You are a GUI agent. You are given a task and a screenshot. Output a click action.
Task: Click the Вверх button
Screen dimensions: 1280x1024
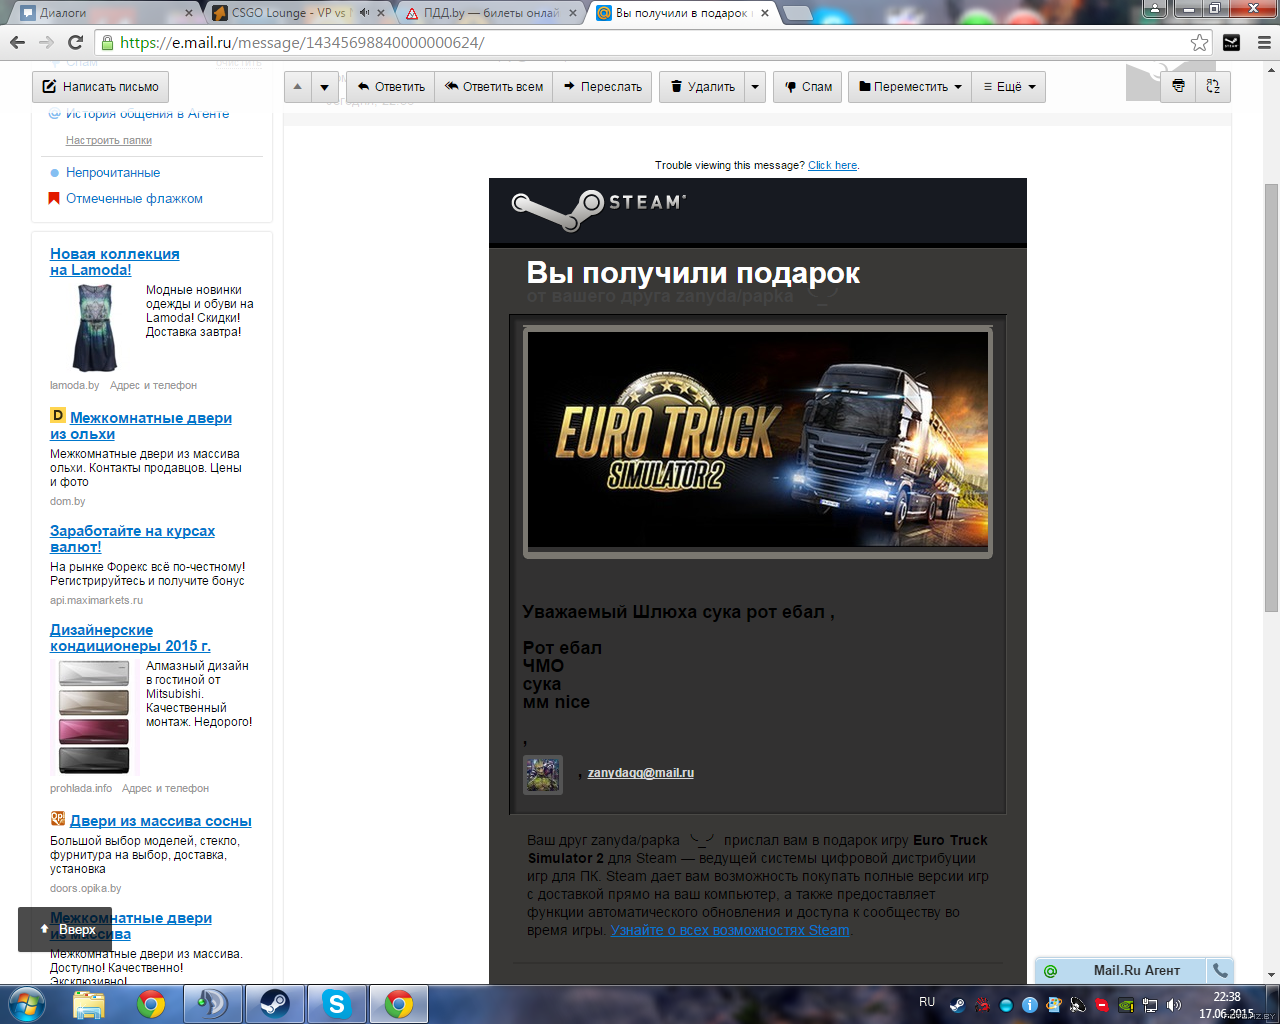(x=65, y=929)
